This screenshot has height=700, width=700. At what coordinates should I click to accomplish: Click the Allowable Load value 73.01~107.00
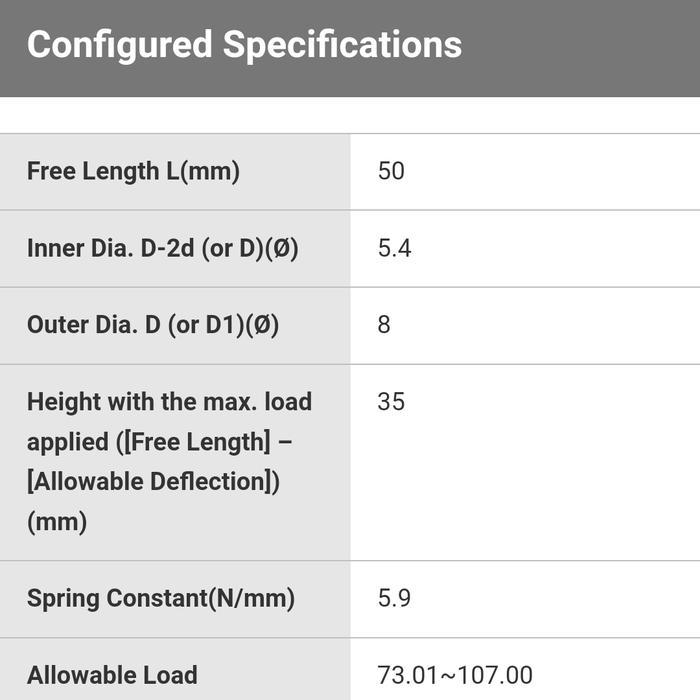click(455, 675)
